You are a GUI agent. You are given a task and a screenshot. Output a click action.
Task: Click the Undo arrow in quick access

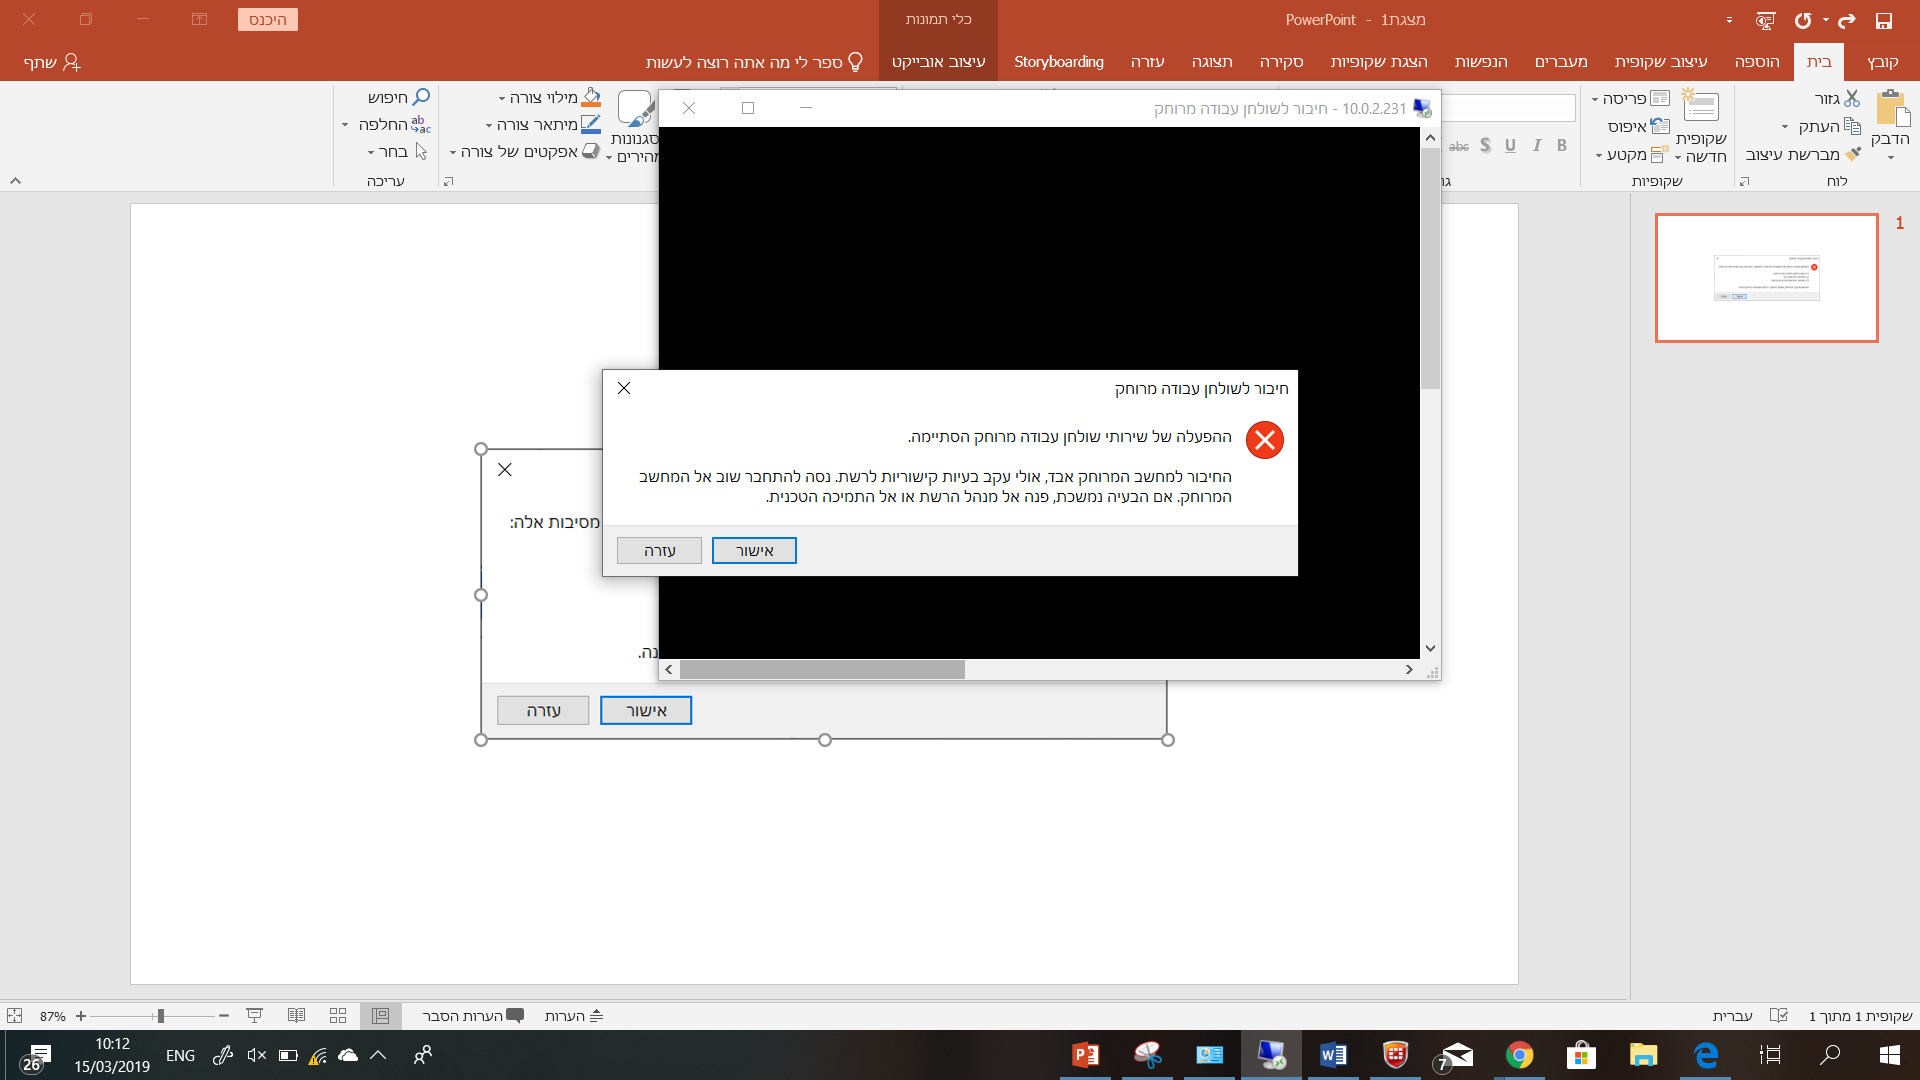(x=1803, y=20)
